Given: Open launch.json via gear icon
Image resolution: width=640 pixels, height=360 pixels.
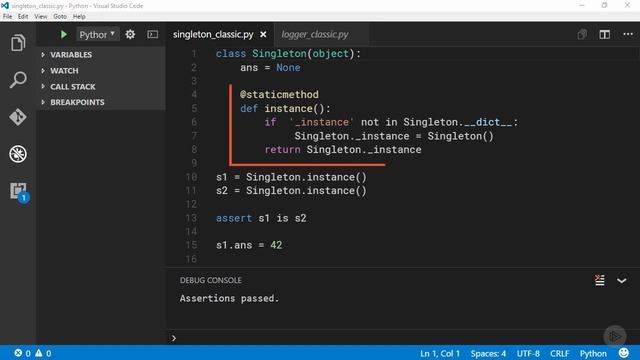Looking at the screenshot, I should [x=130, y=35].
